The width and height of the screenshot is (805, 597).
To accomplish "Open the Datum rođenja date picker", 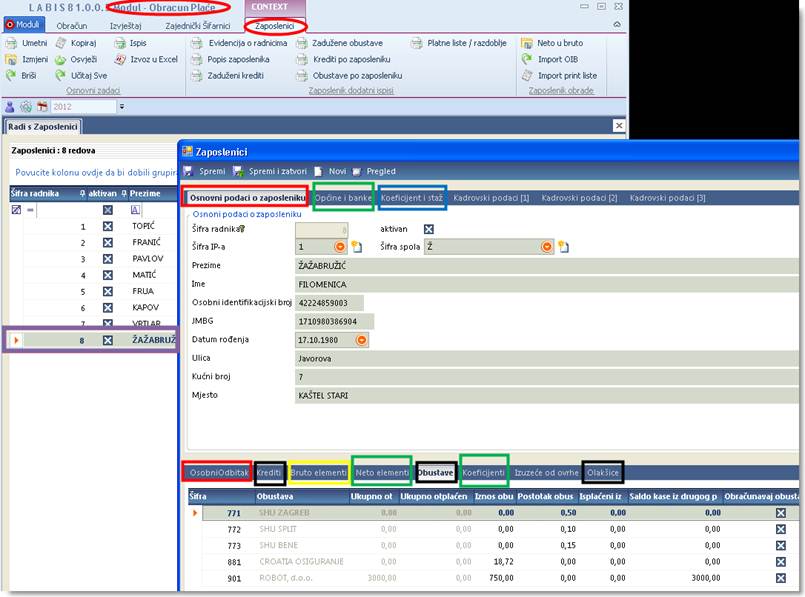I will [x=361, y=340].
